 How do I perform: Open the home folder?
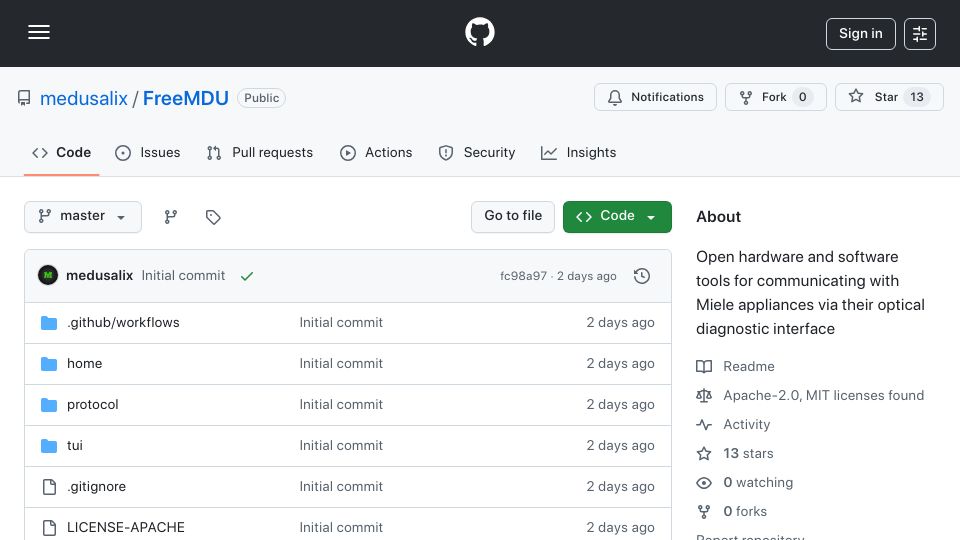pos(84,364)
